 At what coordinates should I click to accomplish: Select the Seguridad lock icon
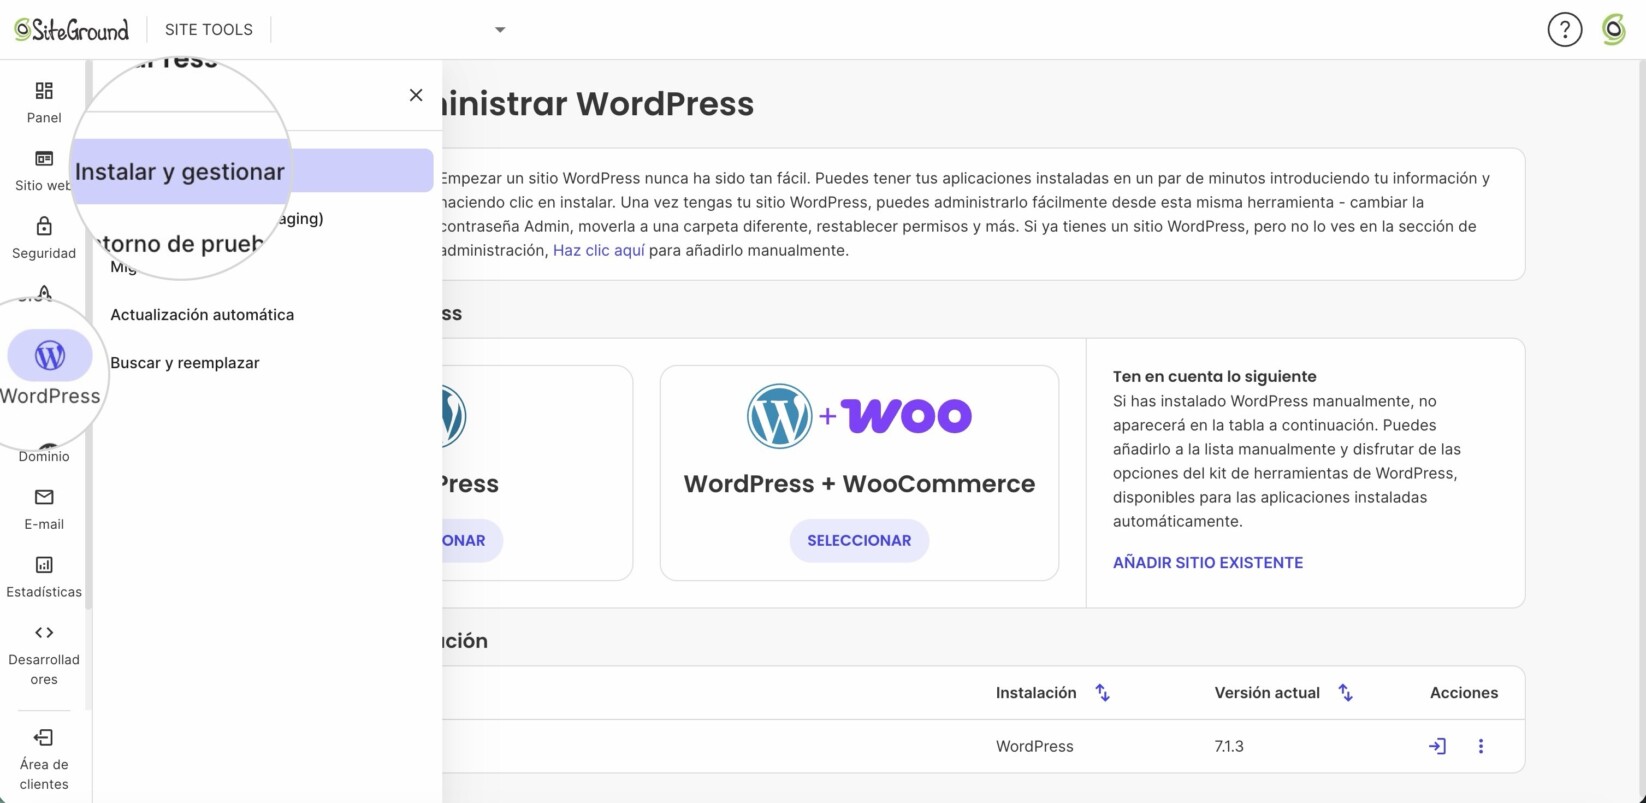tap(44, 226)
